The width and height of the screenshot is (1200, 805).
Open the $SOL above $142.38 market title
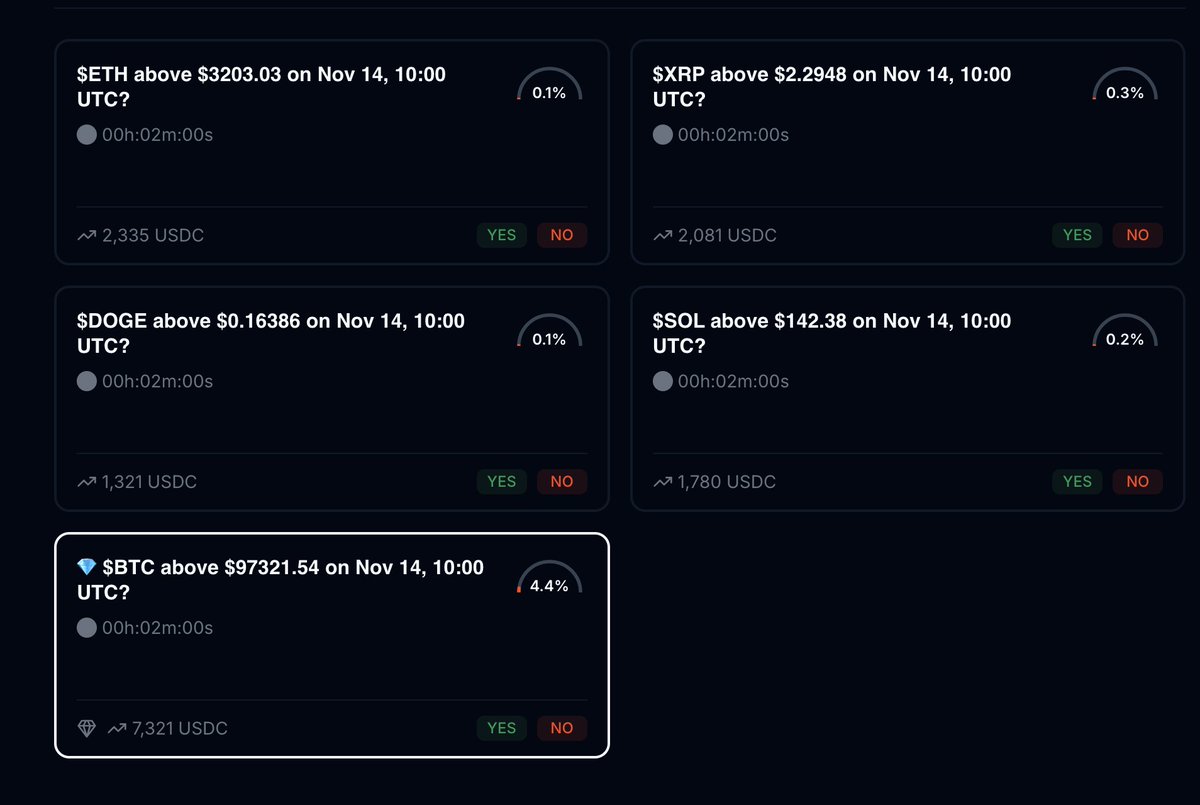tap(832, 333)
